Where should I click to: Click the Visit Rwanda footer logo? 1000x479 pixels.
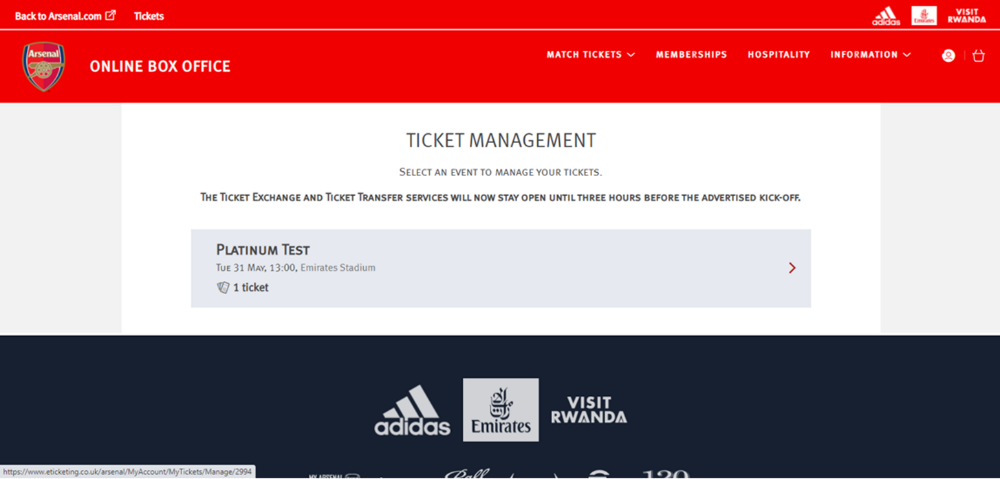coord(589,410)
